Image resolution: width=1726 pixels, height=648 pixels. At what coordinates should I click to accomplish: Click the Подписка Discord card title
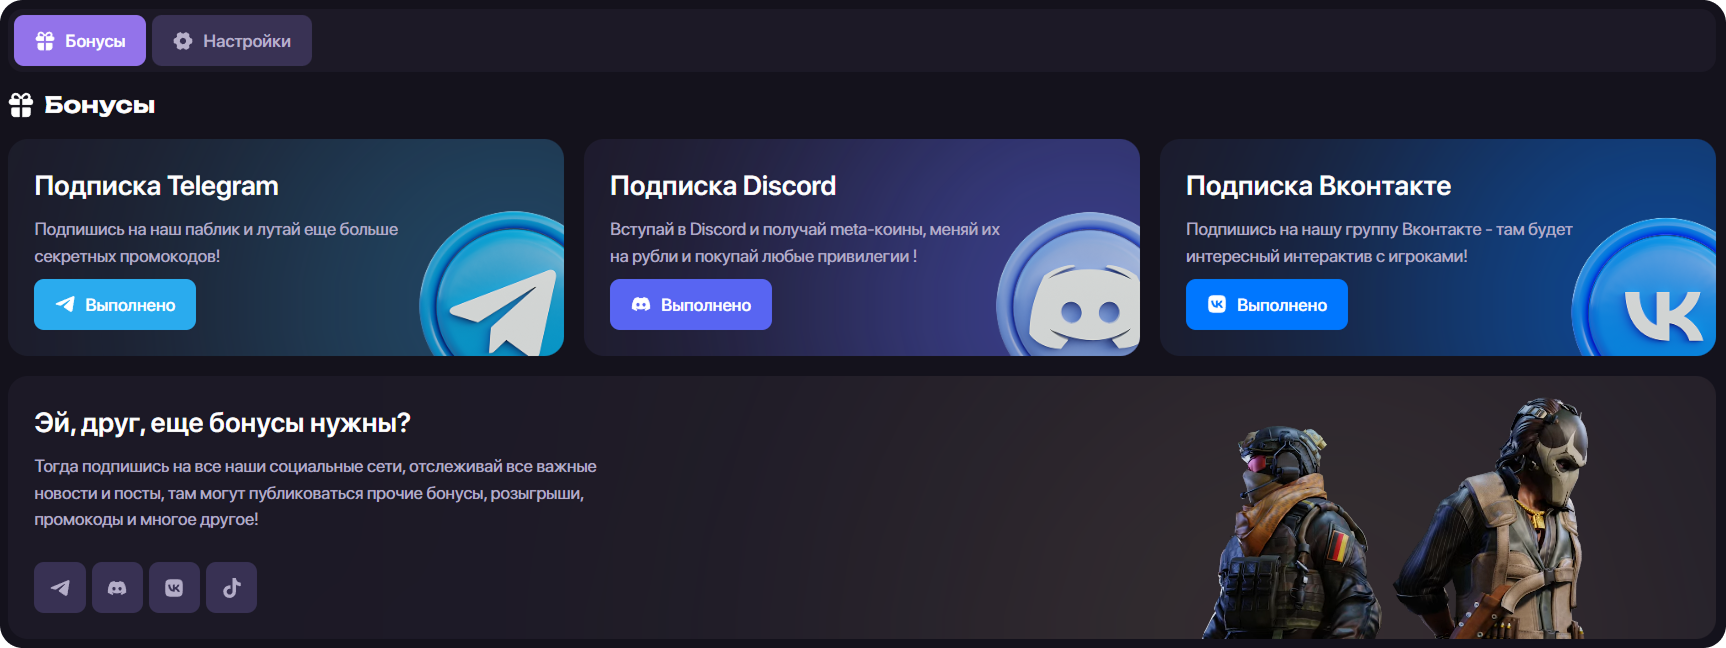click(723, 186)
